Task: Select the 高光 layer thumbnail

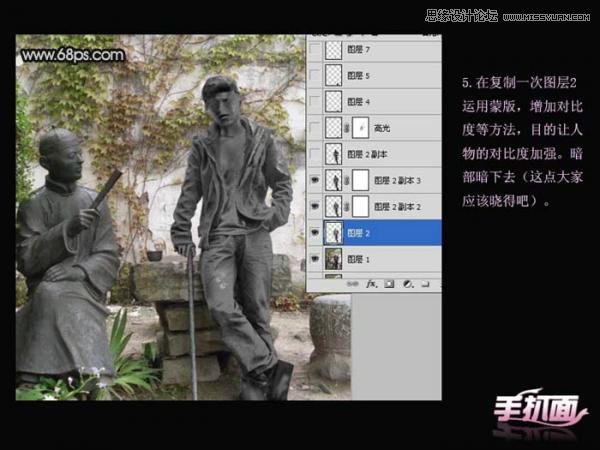Action: point(333,128)
